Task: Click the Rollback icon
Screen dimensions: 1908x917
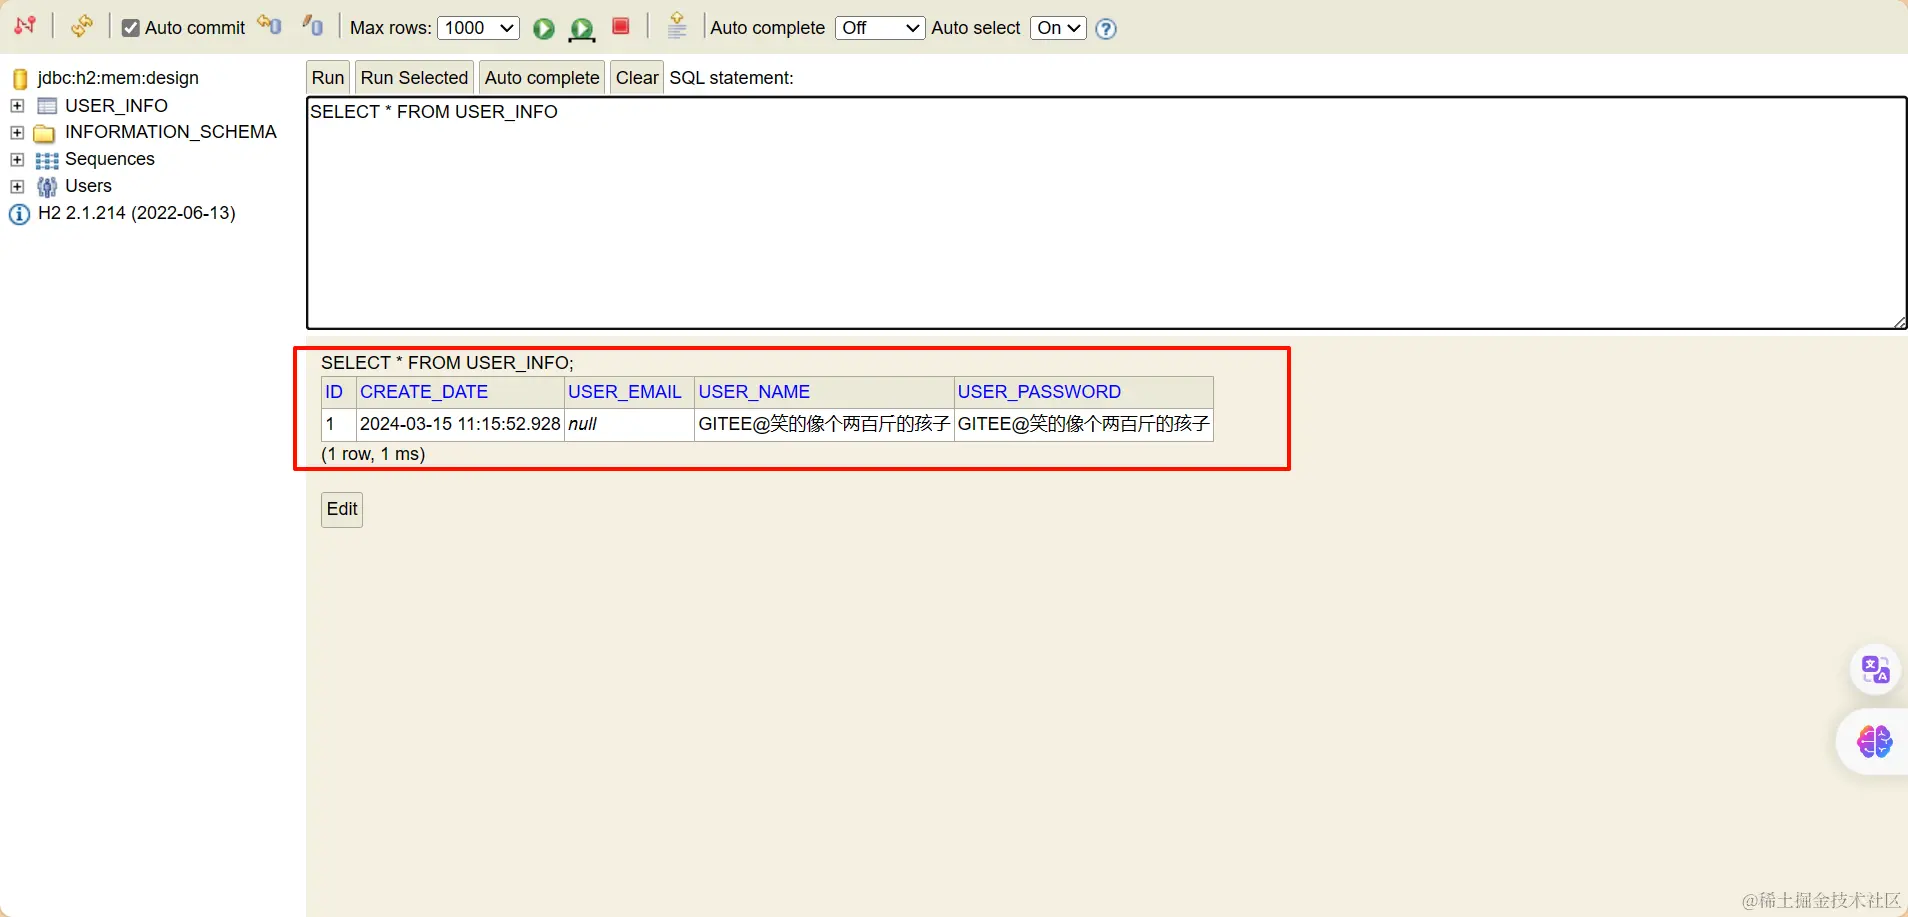Action: pyautogui.click(x=270, y=25)
